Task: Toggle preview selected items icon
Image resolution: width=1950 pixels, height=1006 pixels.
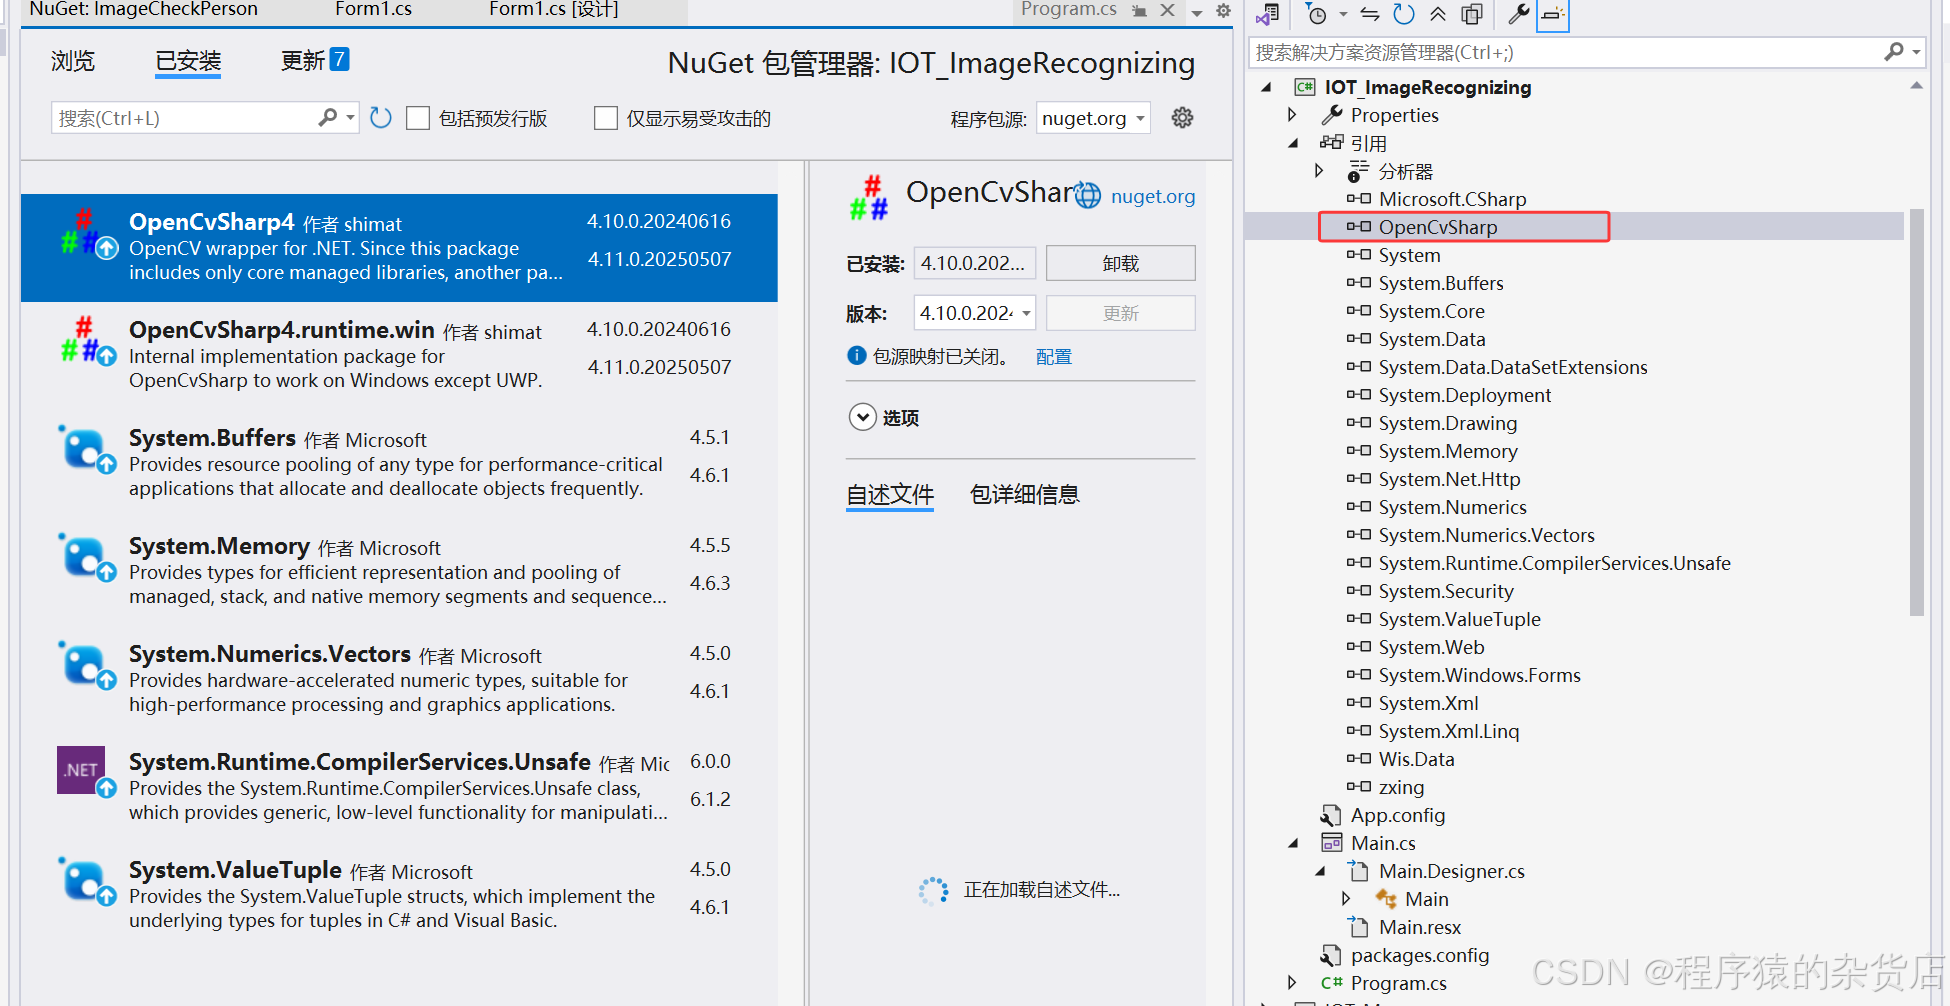Action: (x=1553, y=14)
